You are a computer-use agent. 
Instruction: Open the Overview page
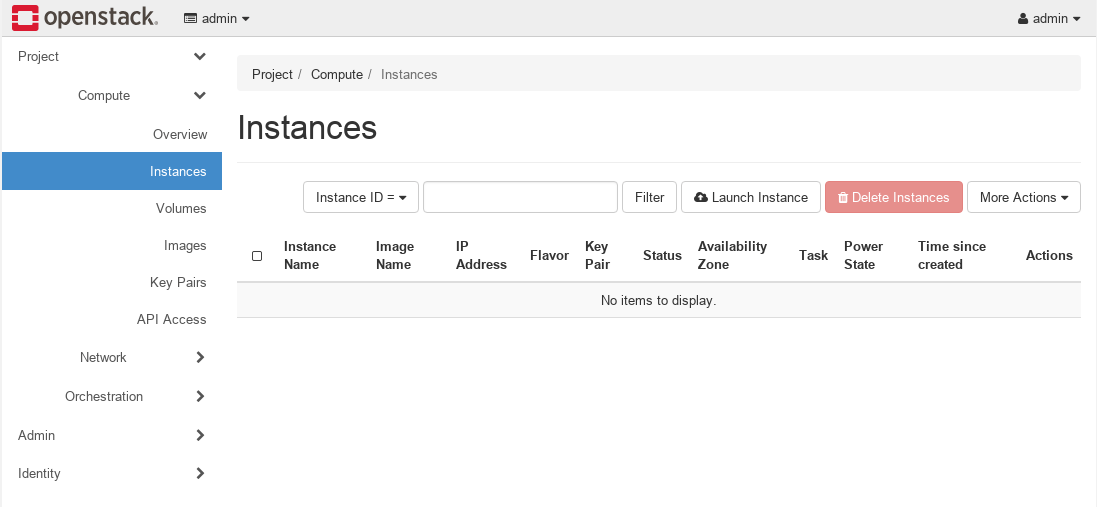pyautogui.click(x=181, y=134)
